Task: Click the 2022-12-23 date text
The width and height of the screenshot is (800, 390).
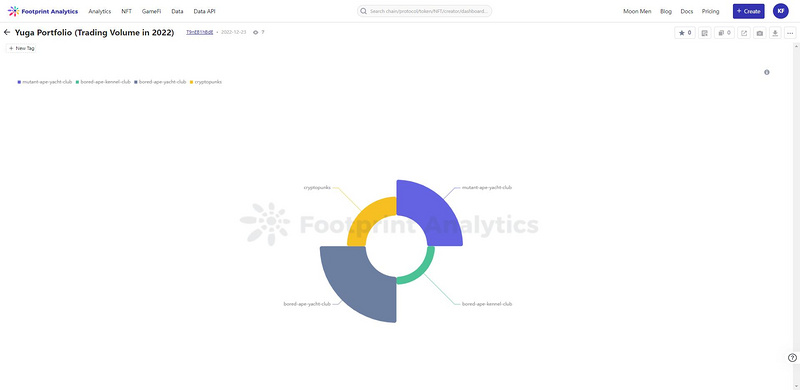Action: point(234,32)
